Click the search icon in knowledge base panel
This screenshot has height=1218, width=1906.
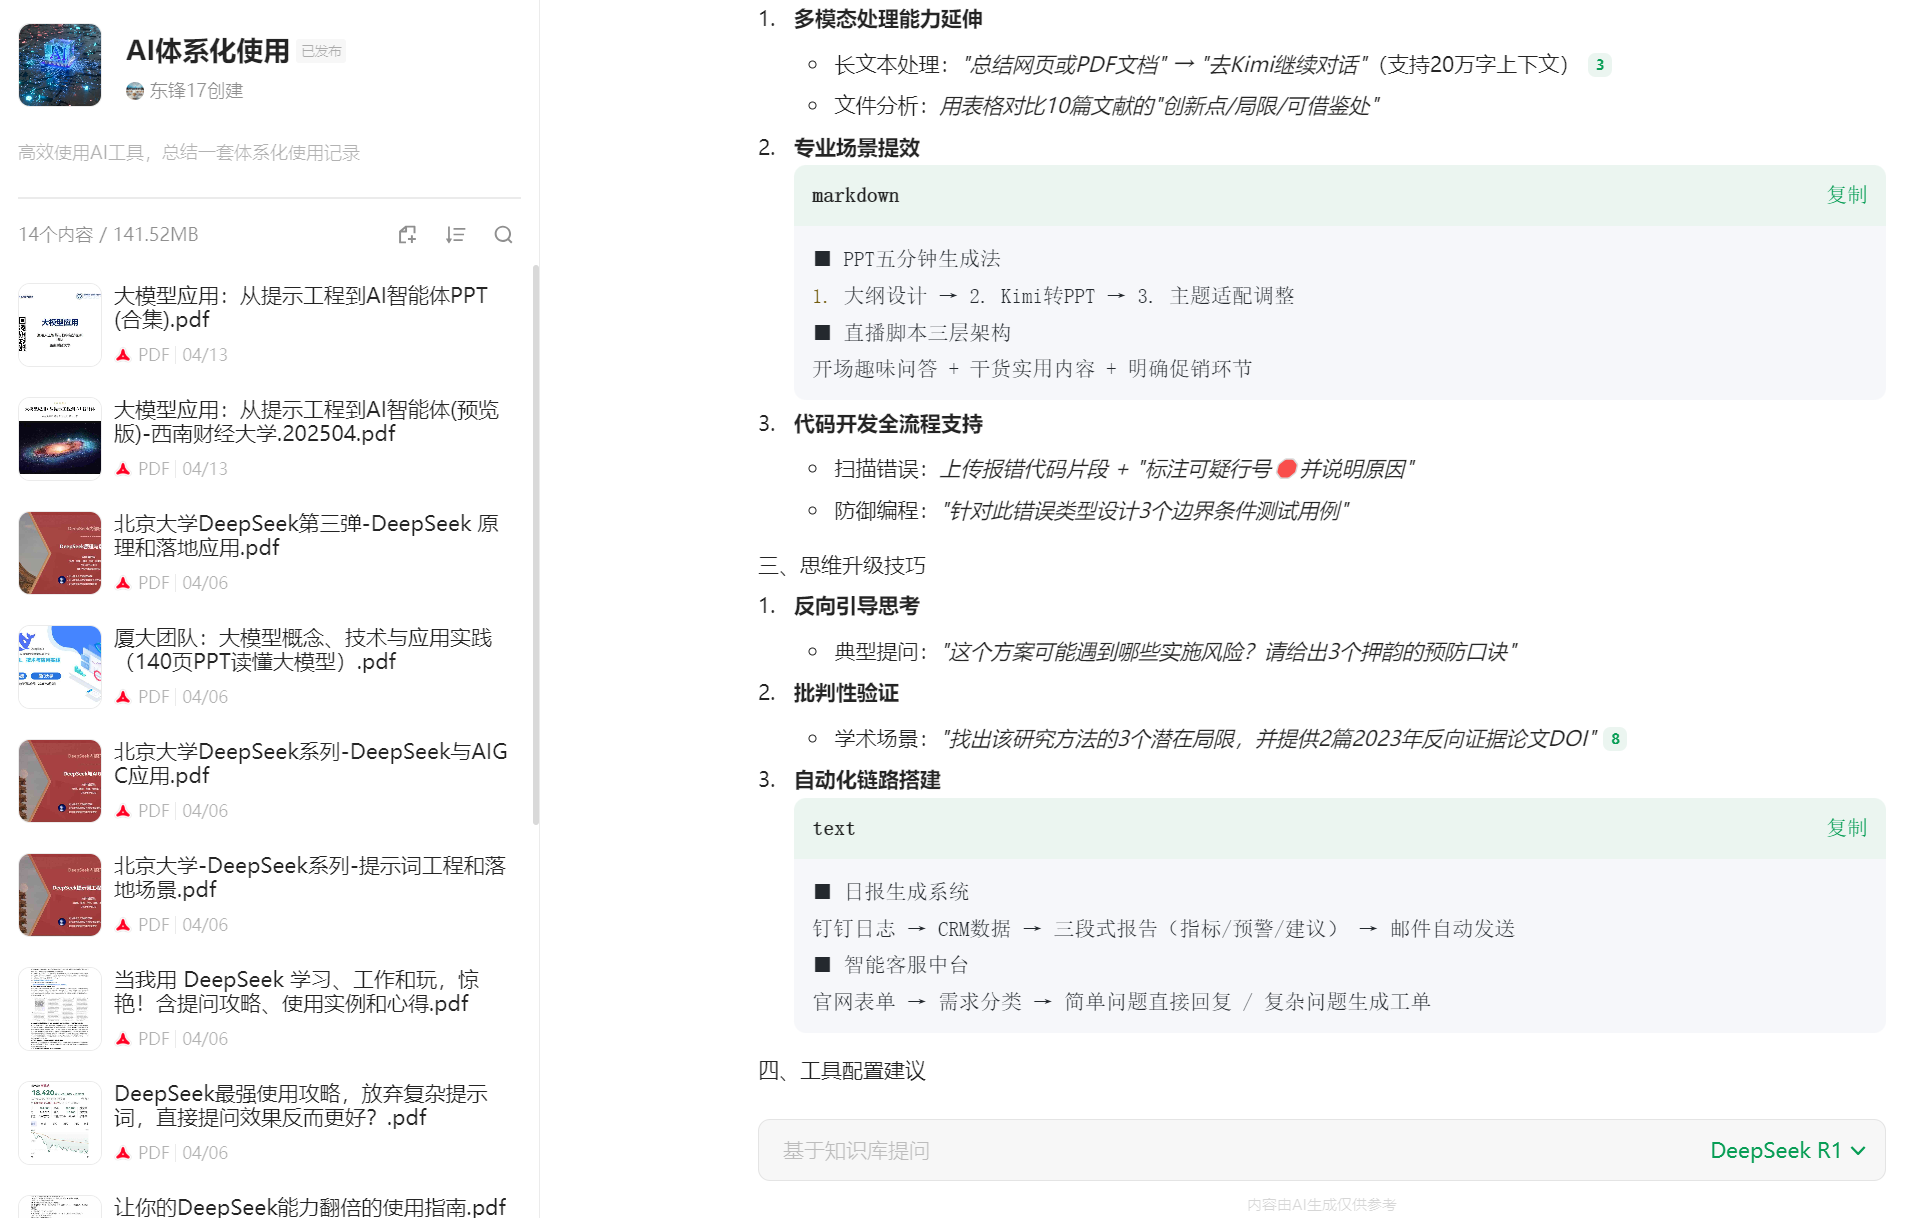(503, 234)
